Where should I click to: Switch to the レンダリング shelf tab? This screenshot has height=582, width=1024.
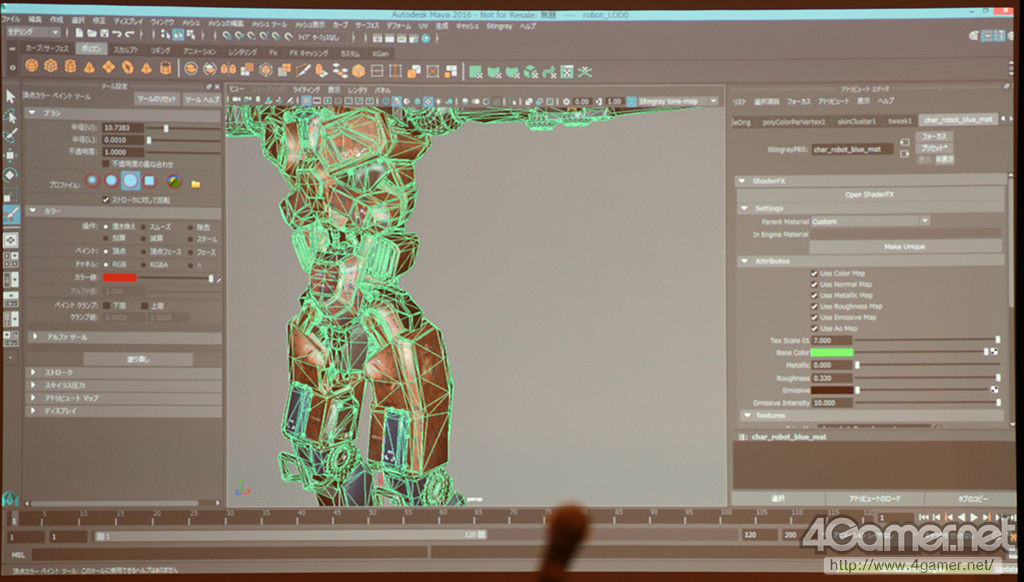(x=243, y=52)
